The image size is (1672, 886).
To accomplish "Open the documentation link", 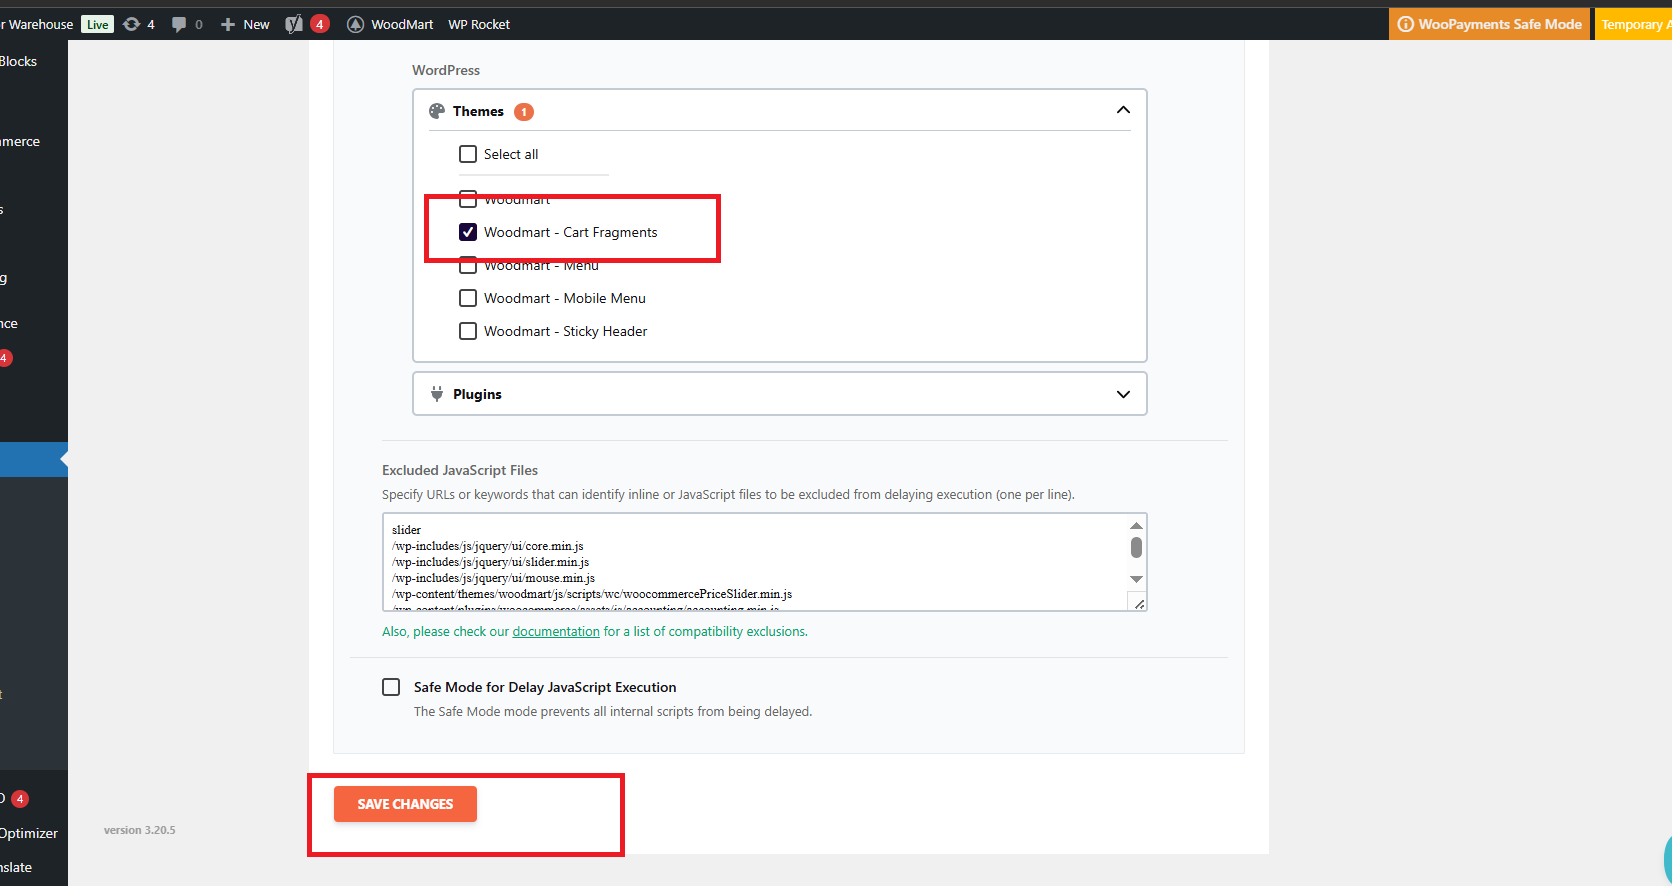I will pyautogui.click(x=556, y=632).
